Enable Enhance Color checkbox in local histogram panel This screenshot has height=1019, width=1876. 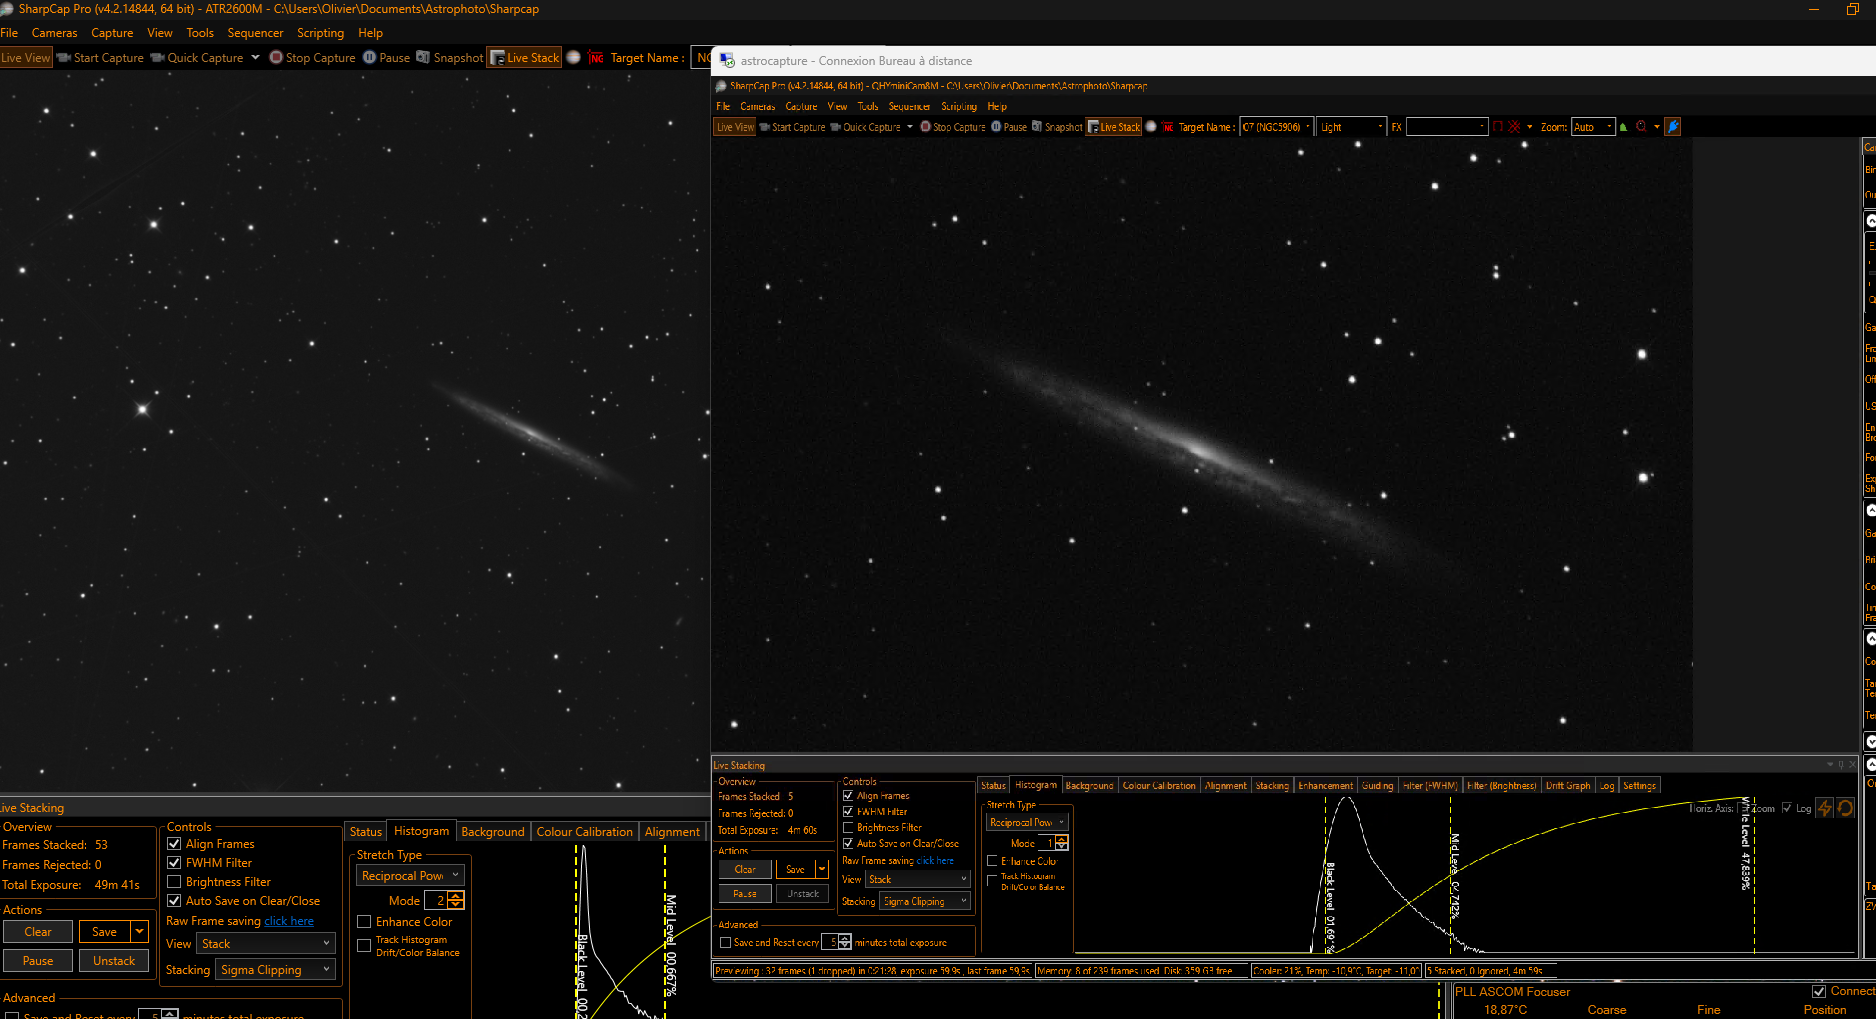pyautogui.click(x=364, y=922)
